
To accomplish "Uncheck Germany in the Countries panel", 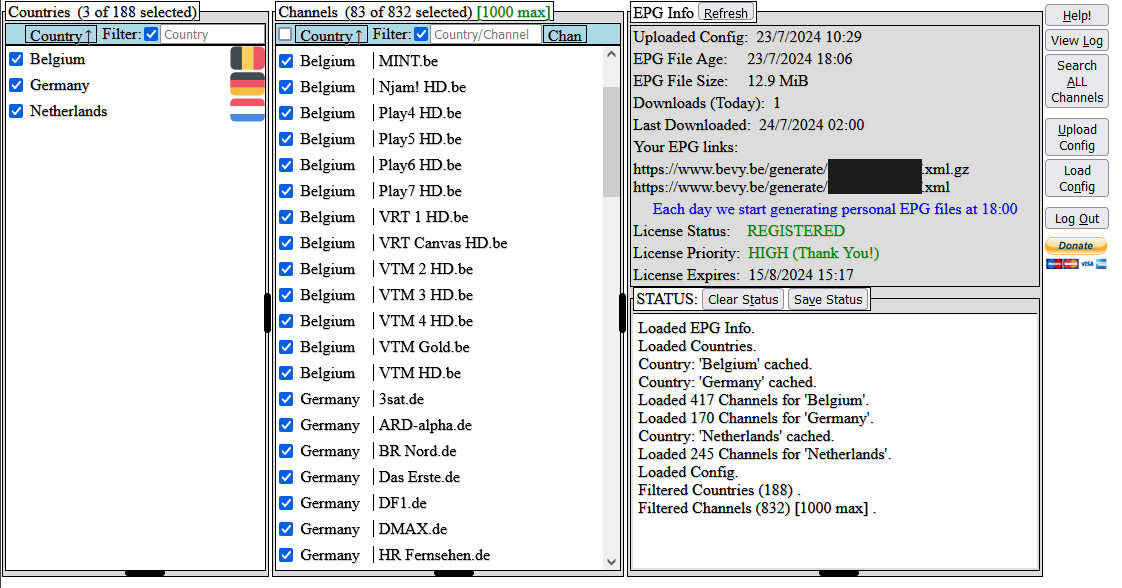I will click(x=16, y=85).
